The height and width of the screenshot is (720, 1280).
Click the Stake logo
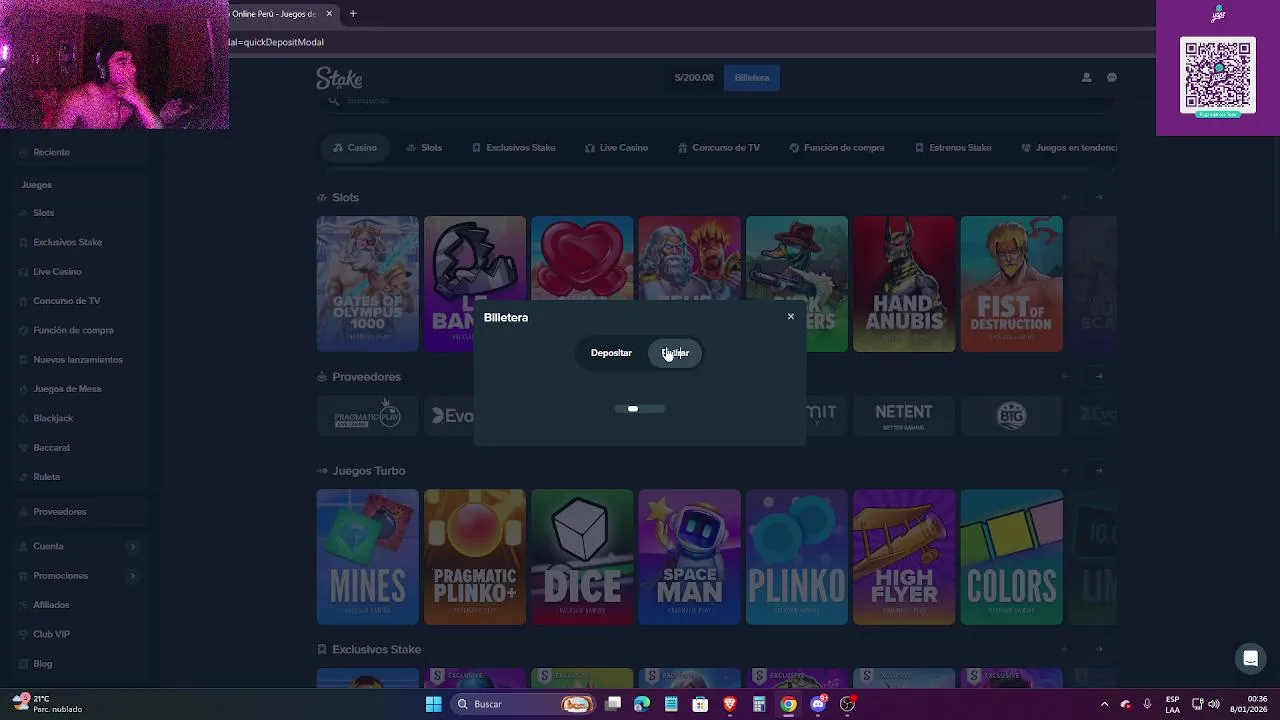tap(339, 78)
